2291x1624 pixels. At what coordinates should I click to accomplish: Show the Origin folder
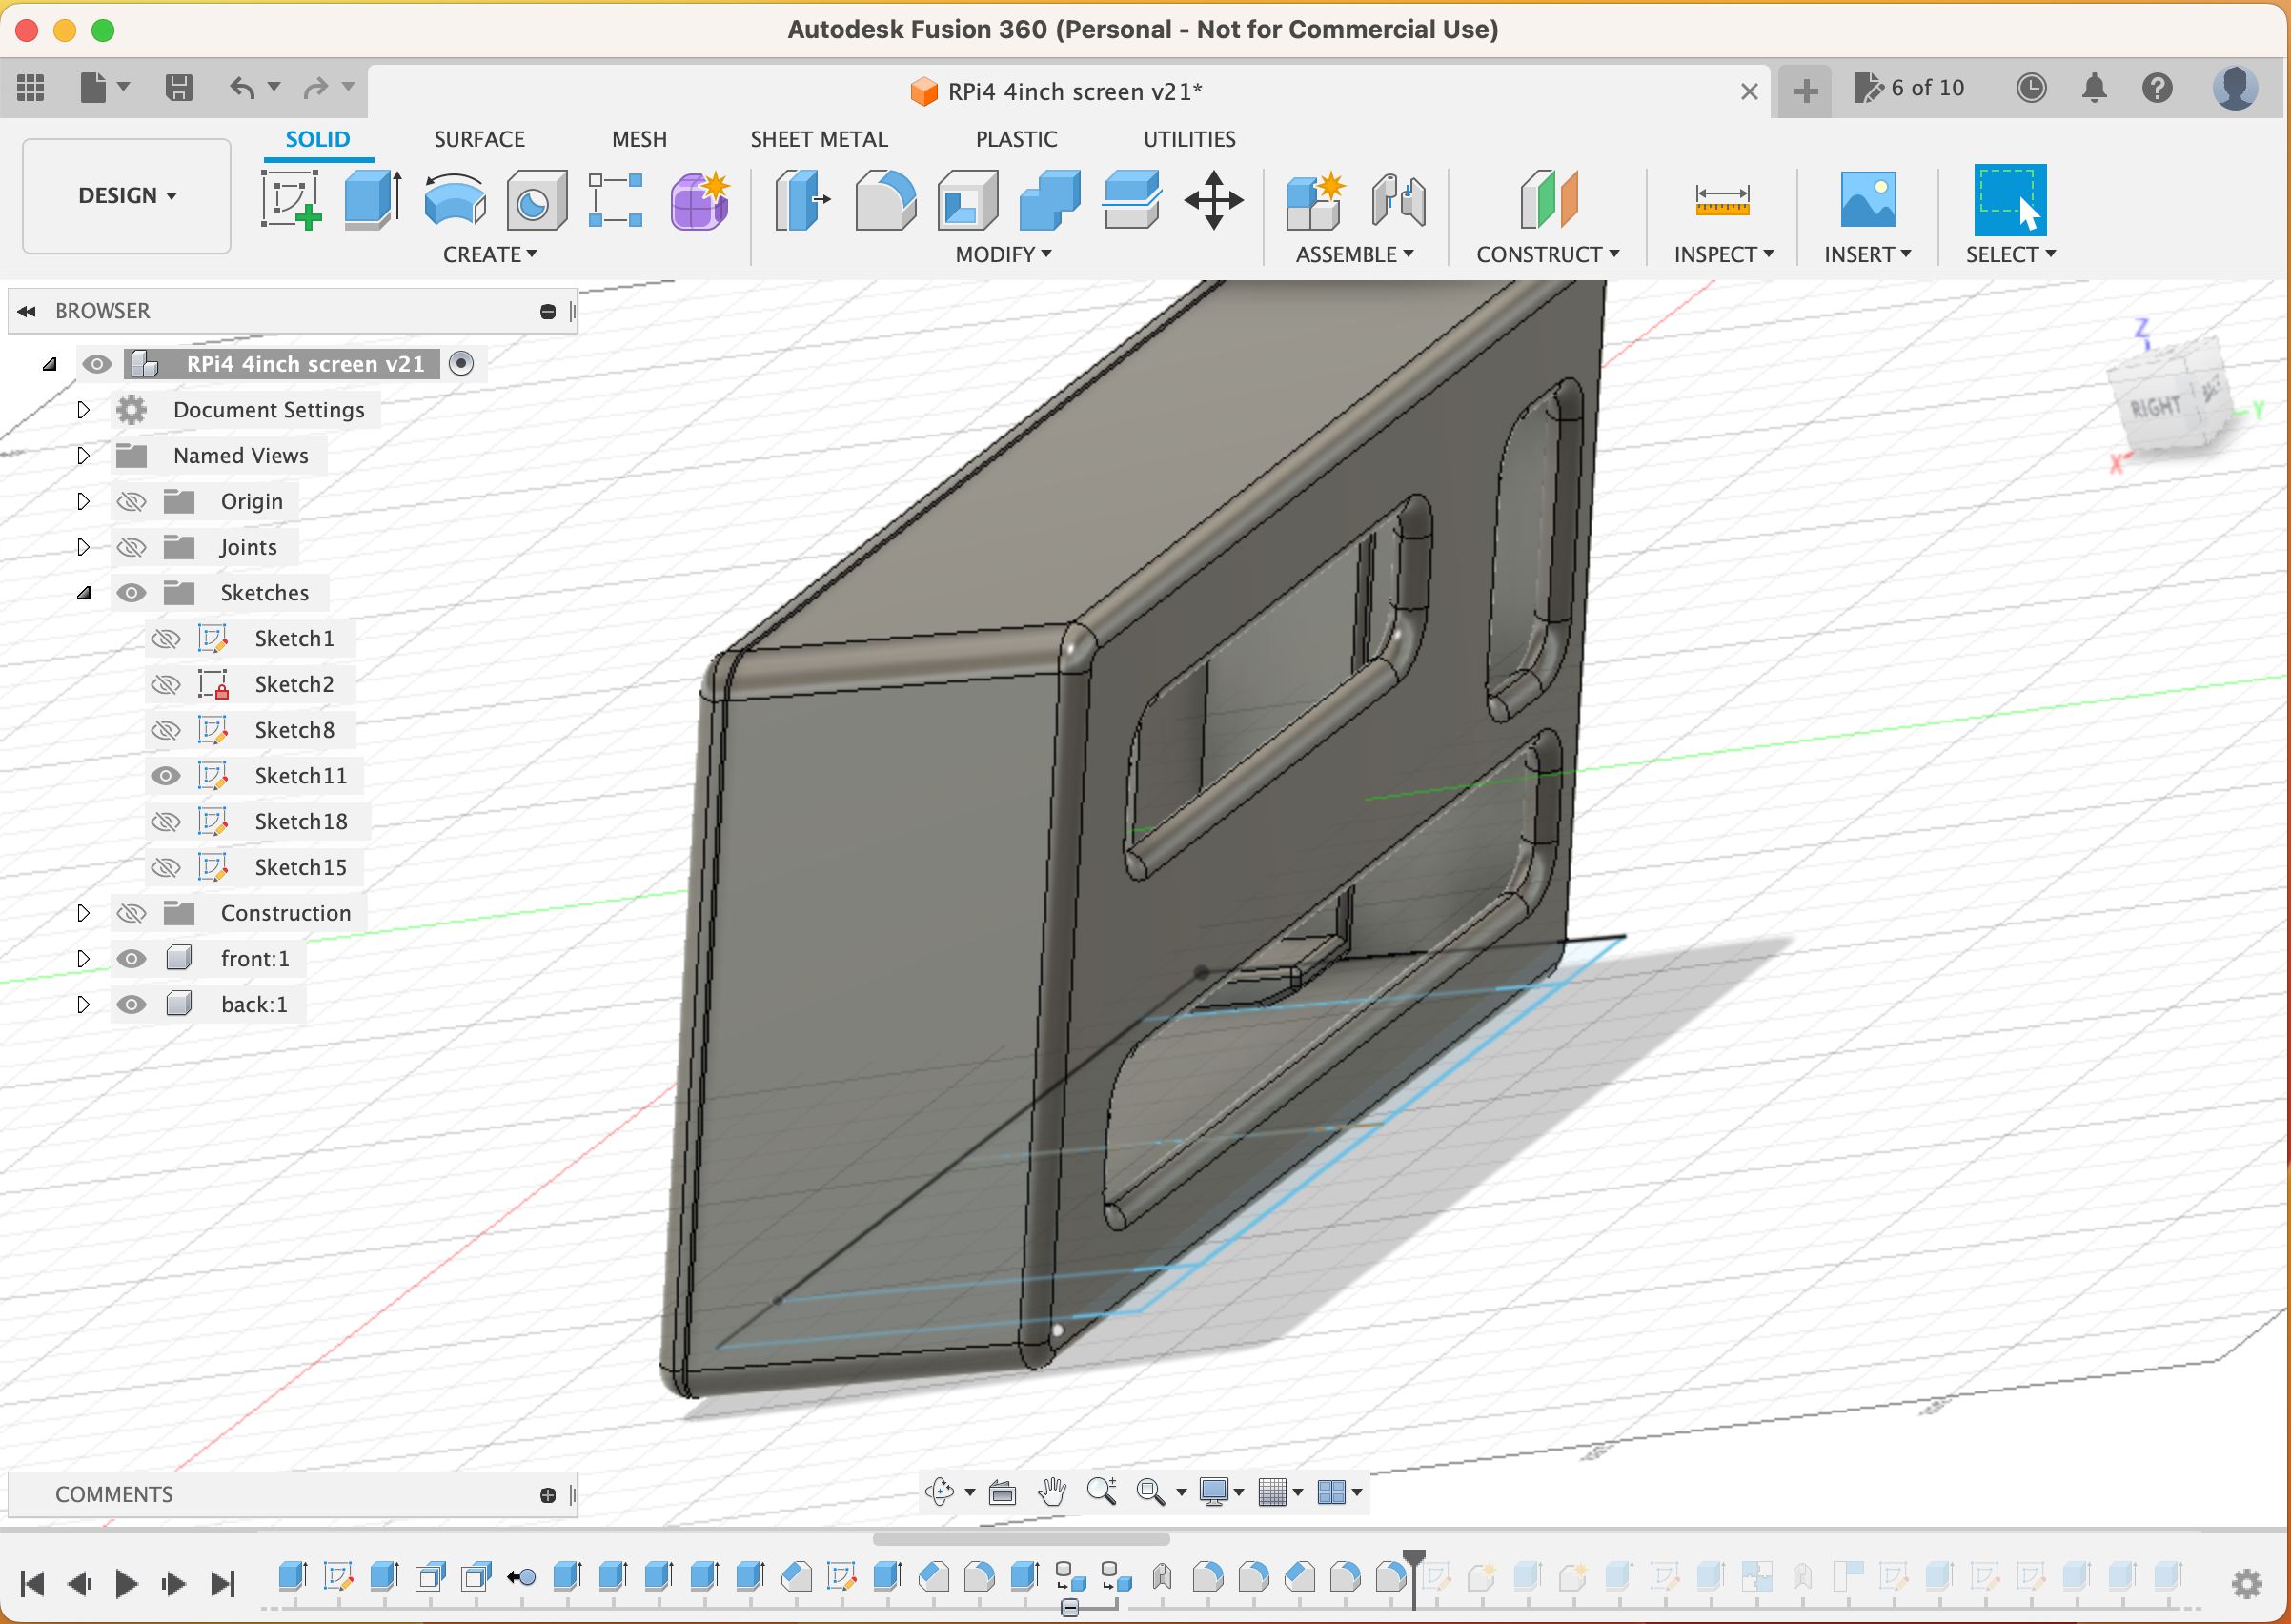(131, 501)
